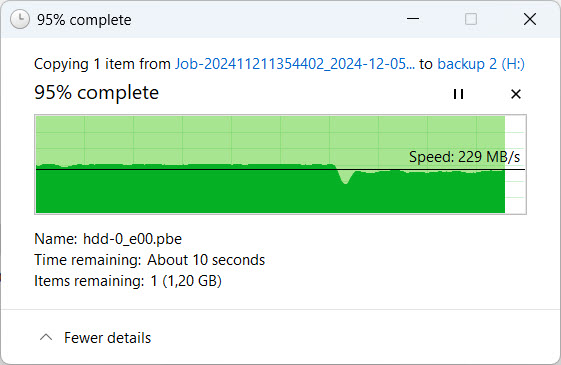
Task: Click the unfilled end of progress graph
Action: (x=515, y=165)
